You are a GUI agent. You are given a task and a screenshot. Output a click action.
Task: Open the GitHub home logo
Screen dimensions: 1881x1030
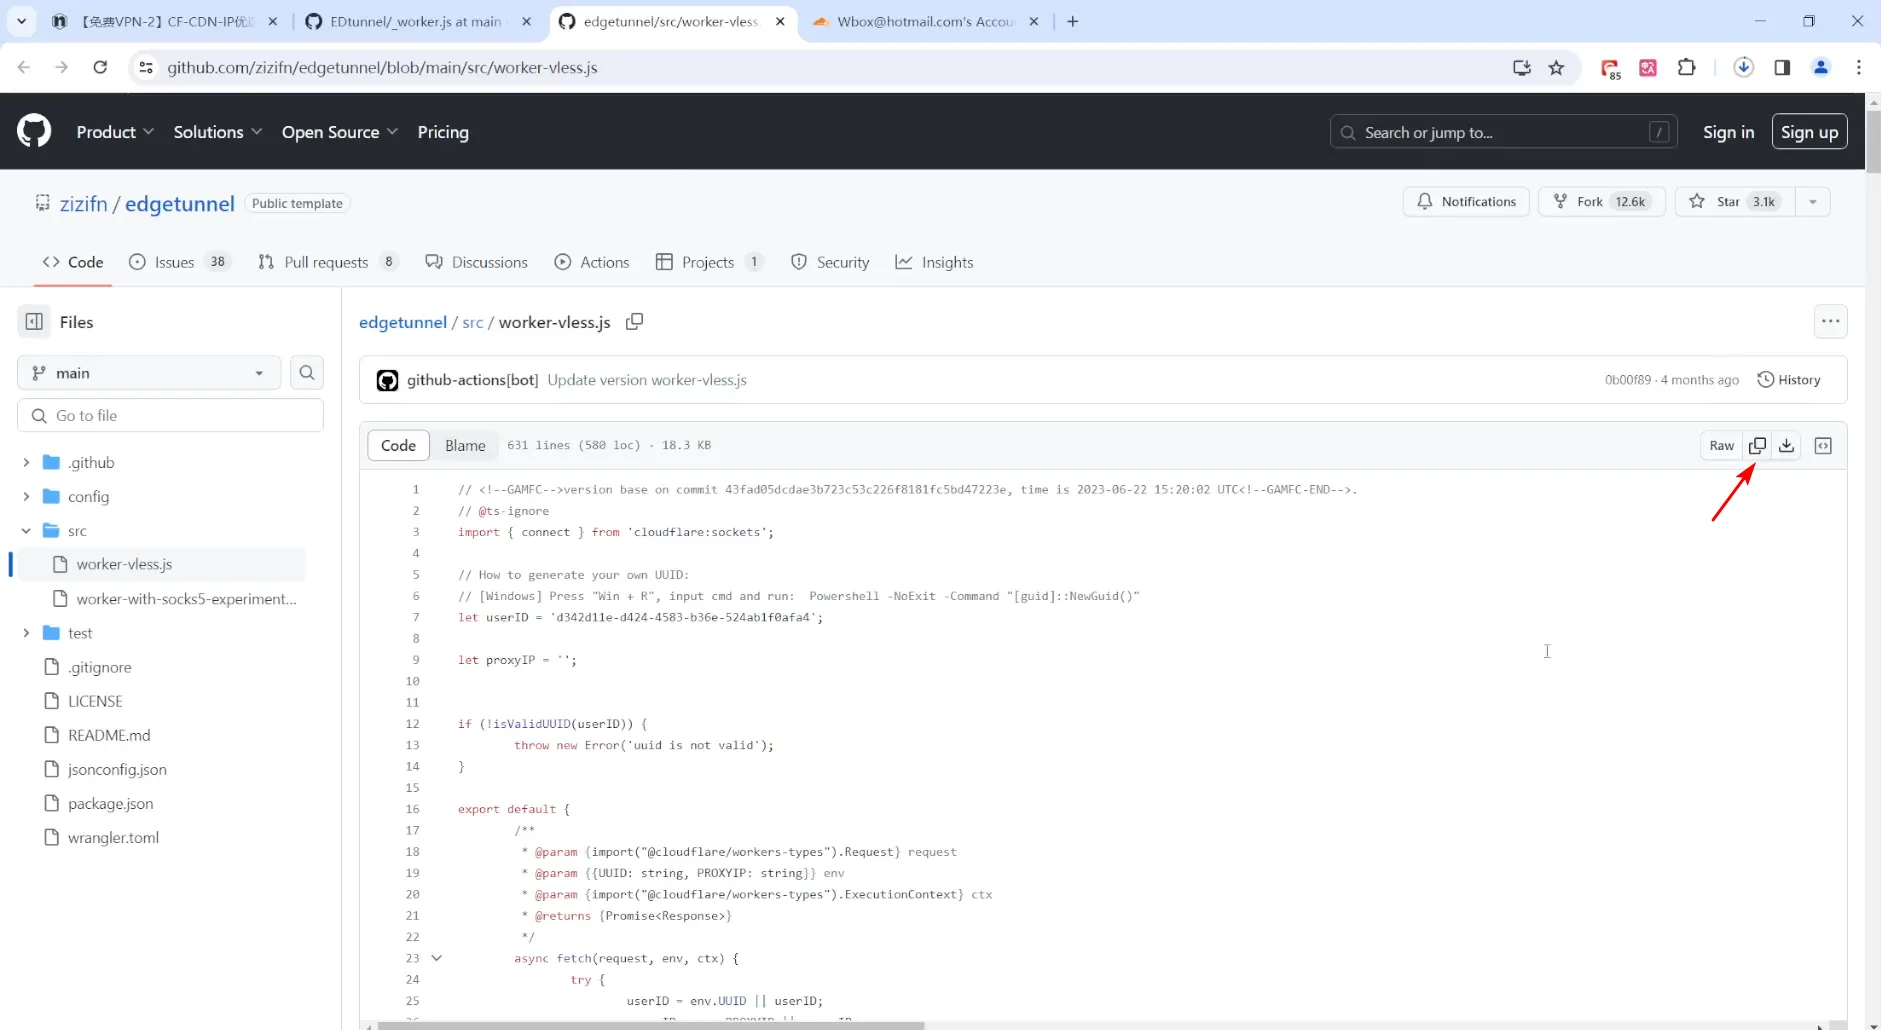tap(34, 131)
